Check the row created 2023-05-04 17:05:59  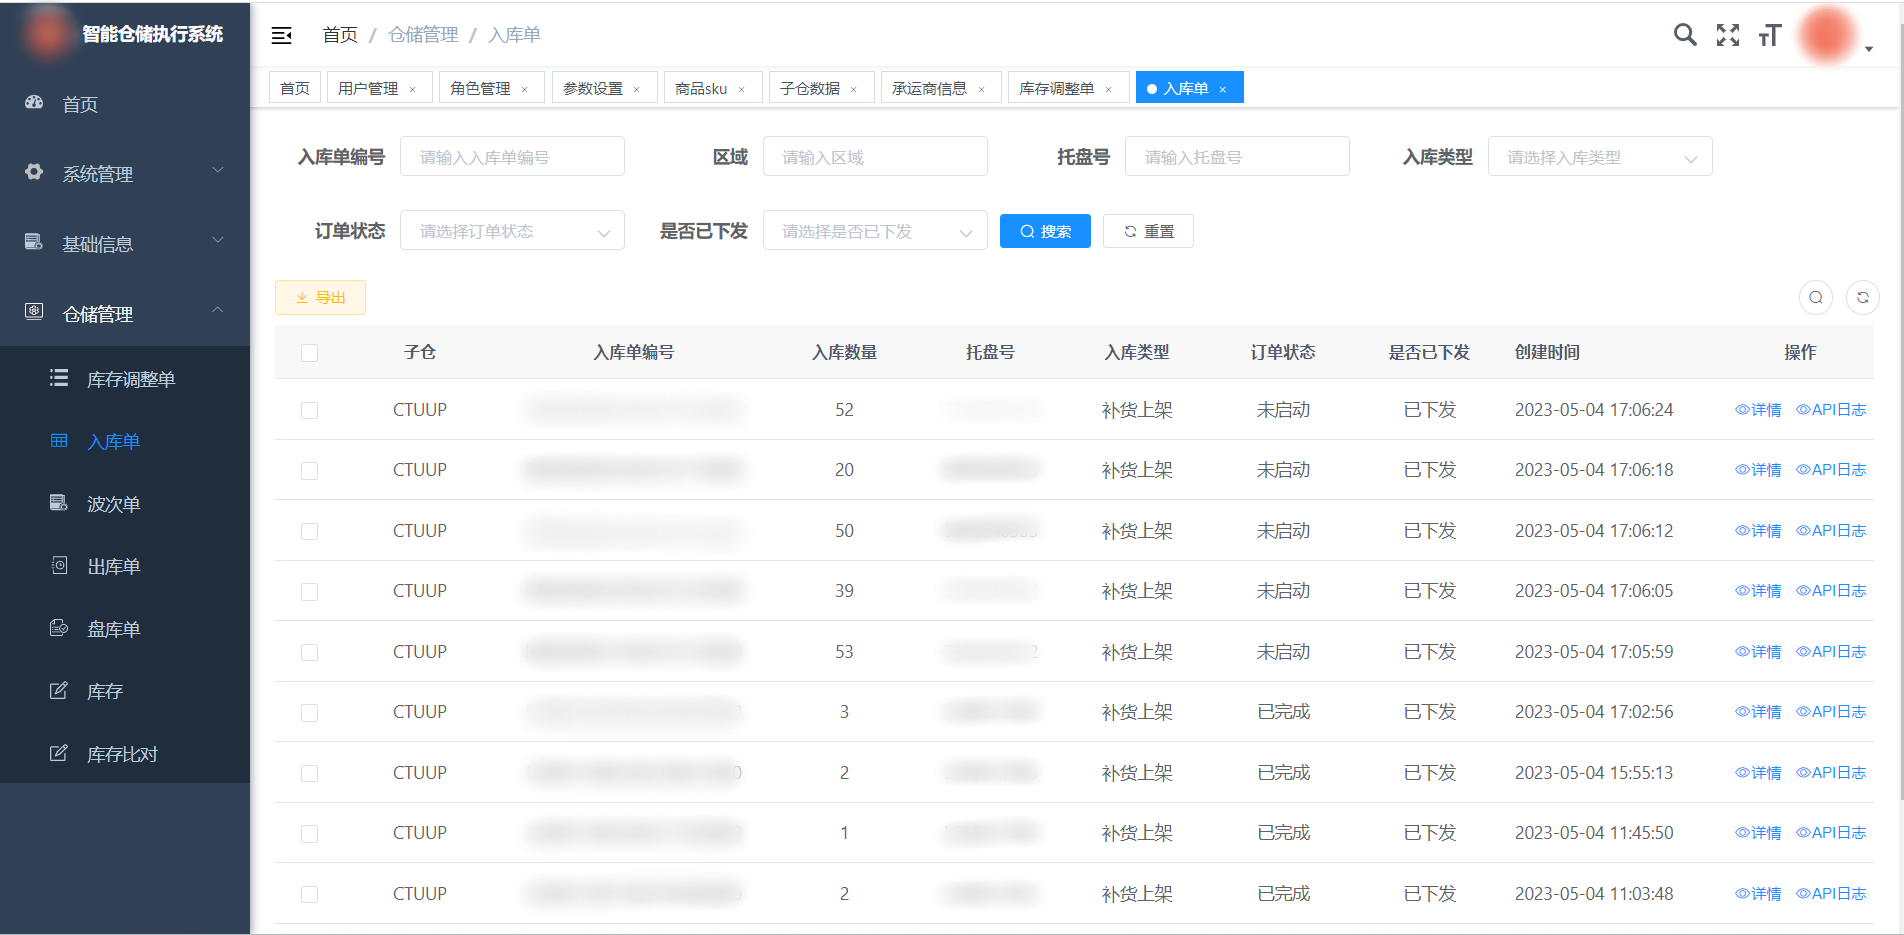tap(310, 652)
